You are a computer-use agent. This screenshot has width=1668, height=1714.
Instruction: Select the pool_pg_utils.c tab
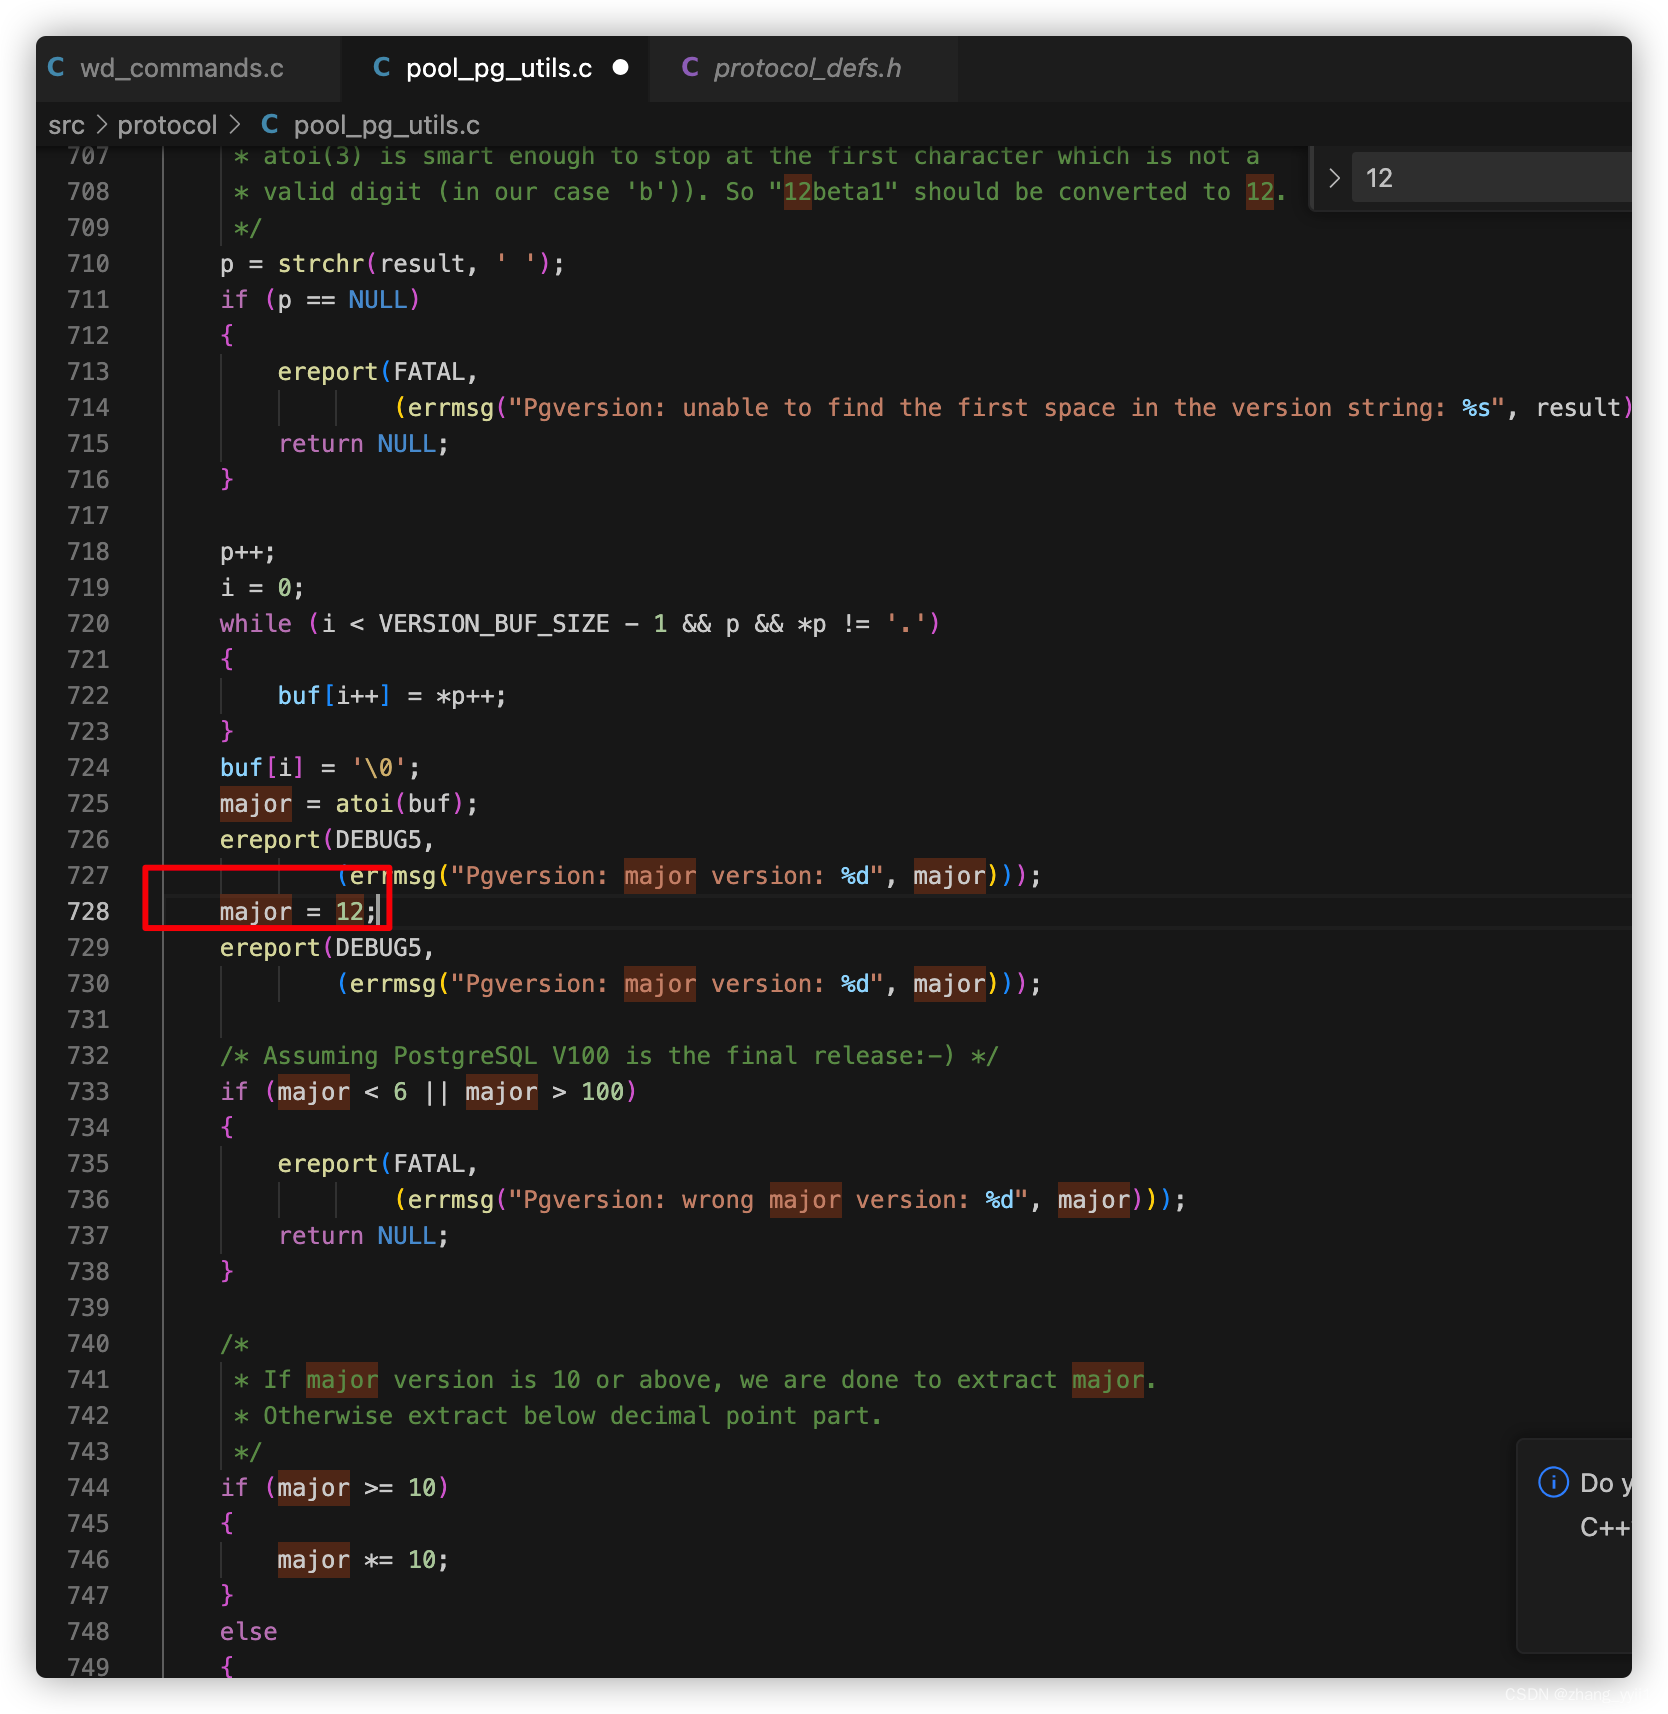click(498, 68)
